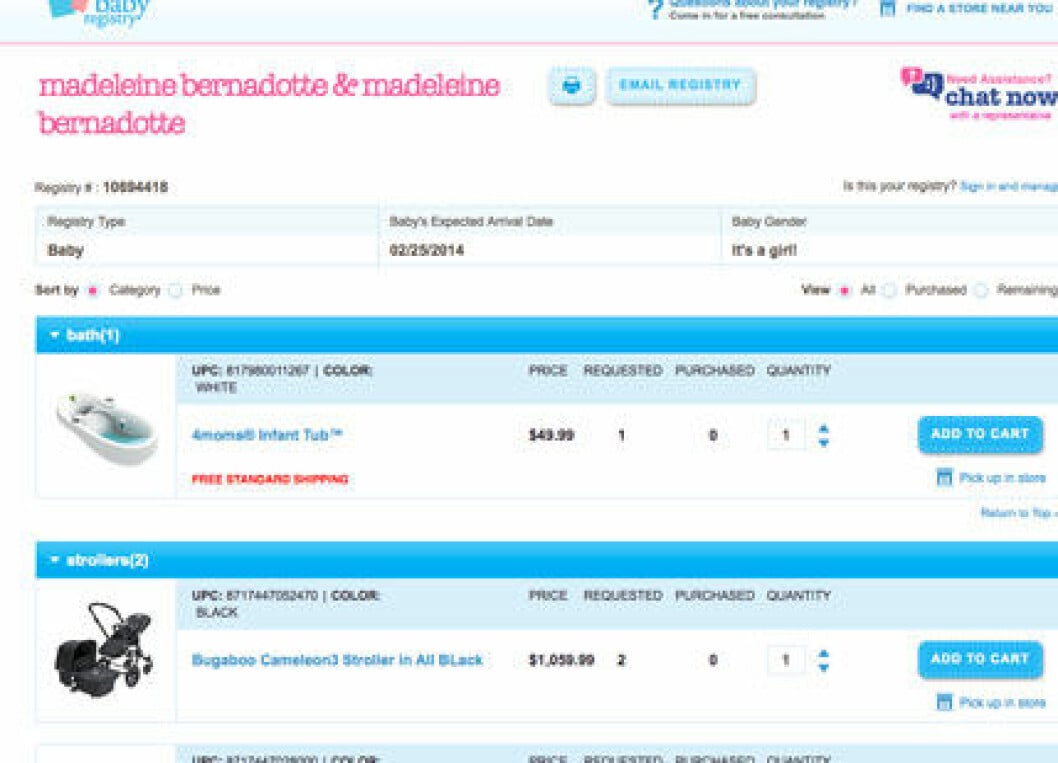The image size is (1058, 763).
Task: Click the store icon beside Infant Tub pickup
Action: coord(945,477)
